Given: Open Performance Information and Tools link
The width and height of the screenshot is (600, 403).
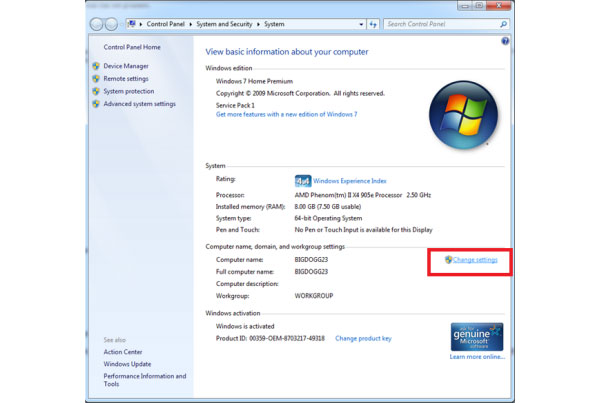Looking at the screenshot, I should 145,380.
